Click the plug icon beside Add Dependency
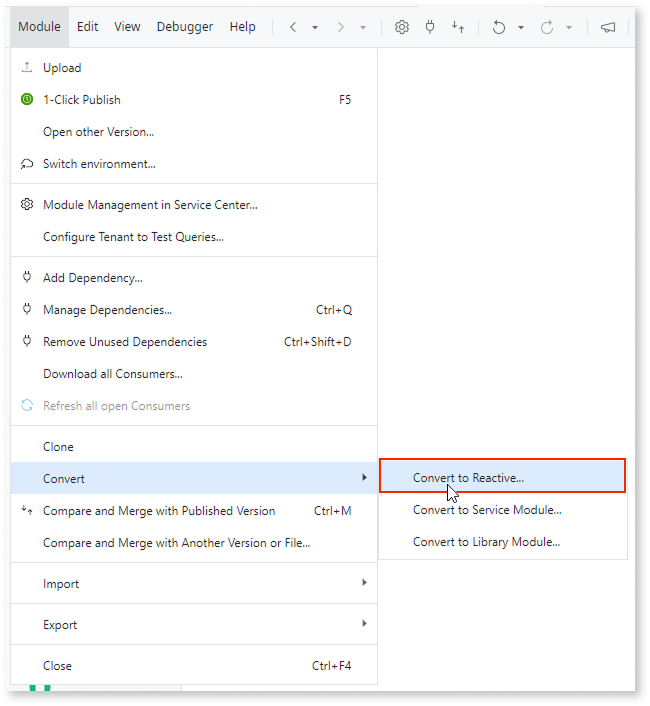The height and width of the screenshot is (706, 650). 27,277
